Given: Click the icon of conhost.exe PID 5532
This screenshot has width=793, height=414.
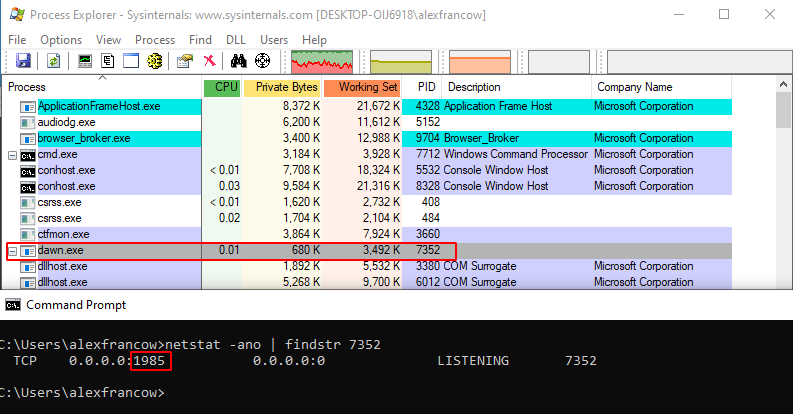Looking at the screenshot, I should 27,171.
